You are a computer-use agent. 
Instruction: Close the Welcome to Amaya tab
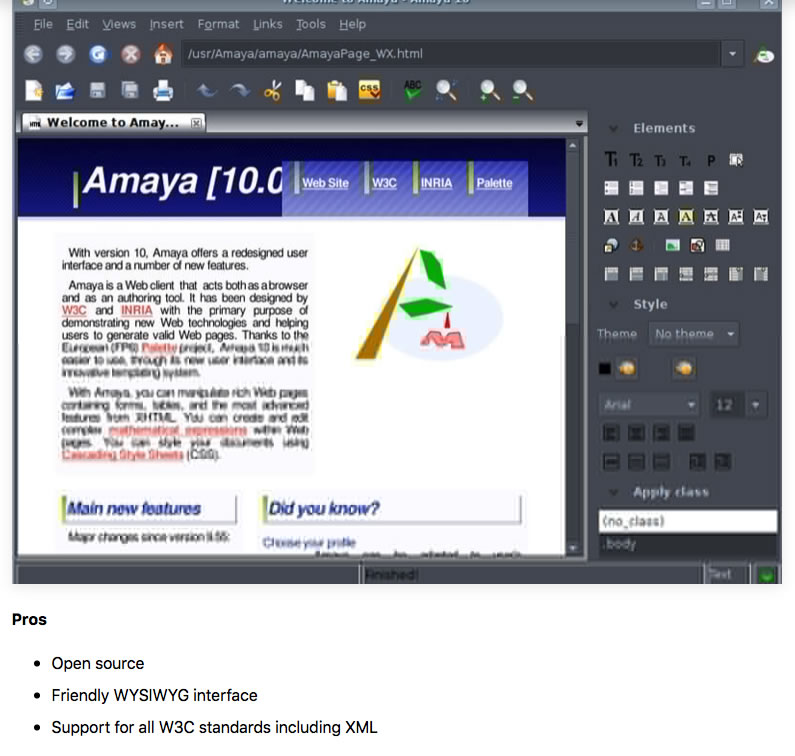pyautogui.click(x=196, y=123)
